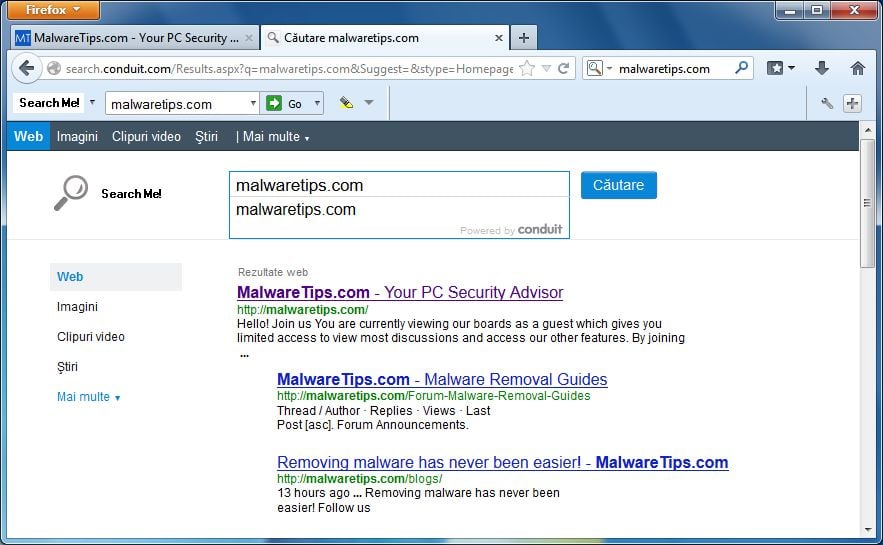The width and height of the screenshot is (883, 545).
Task: Select Imagini in the top nav bar
Action: point(77,136)
